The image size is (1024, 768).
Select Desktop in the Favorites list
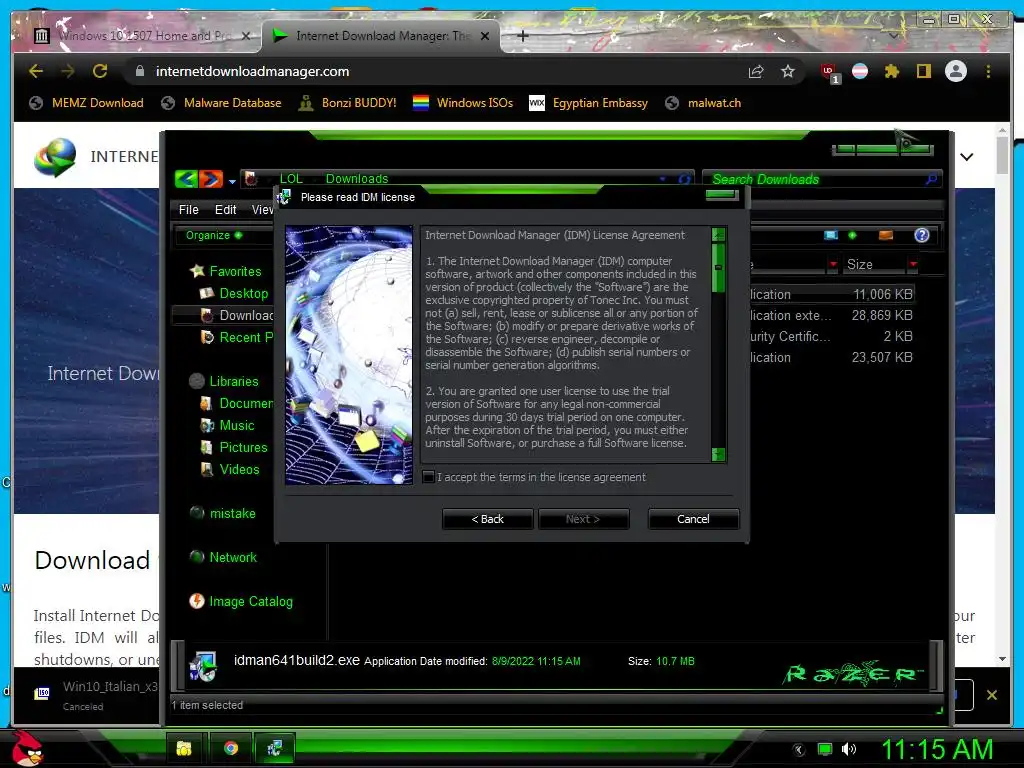(244, 293)
